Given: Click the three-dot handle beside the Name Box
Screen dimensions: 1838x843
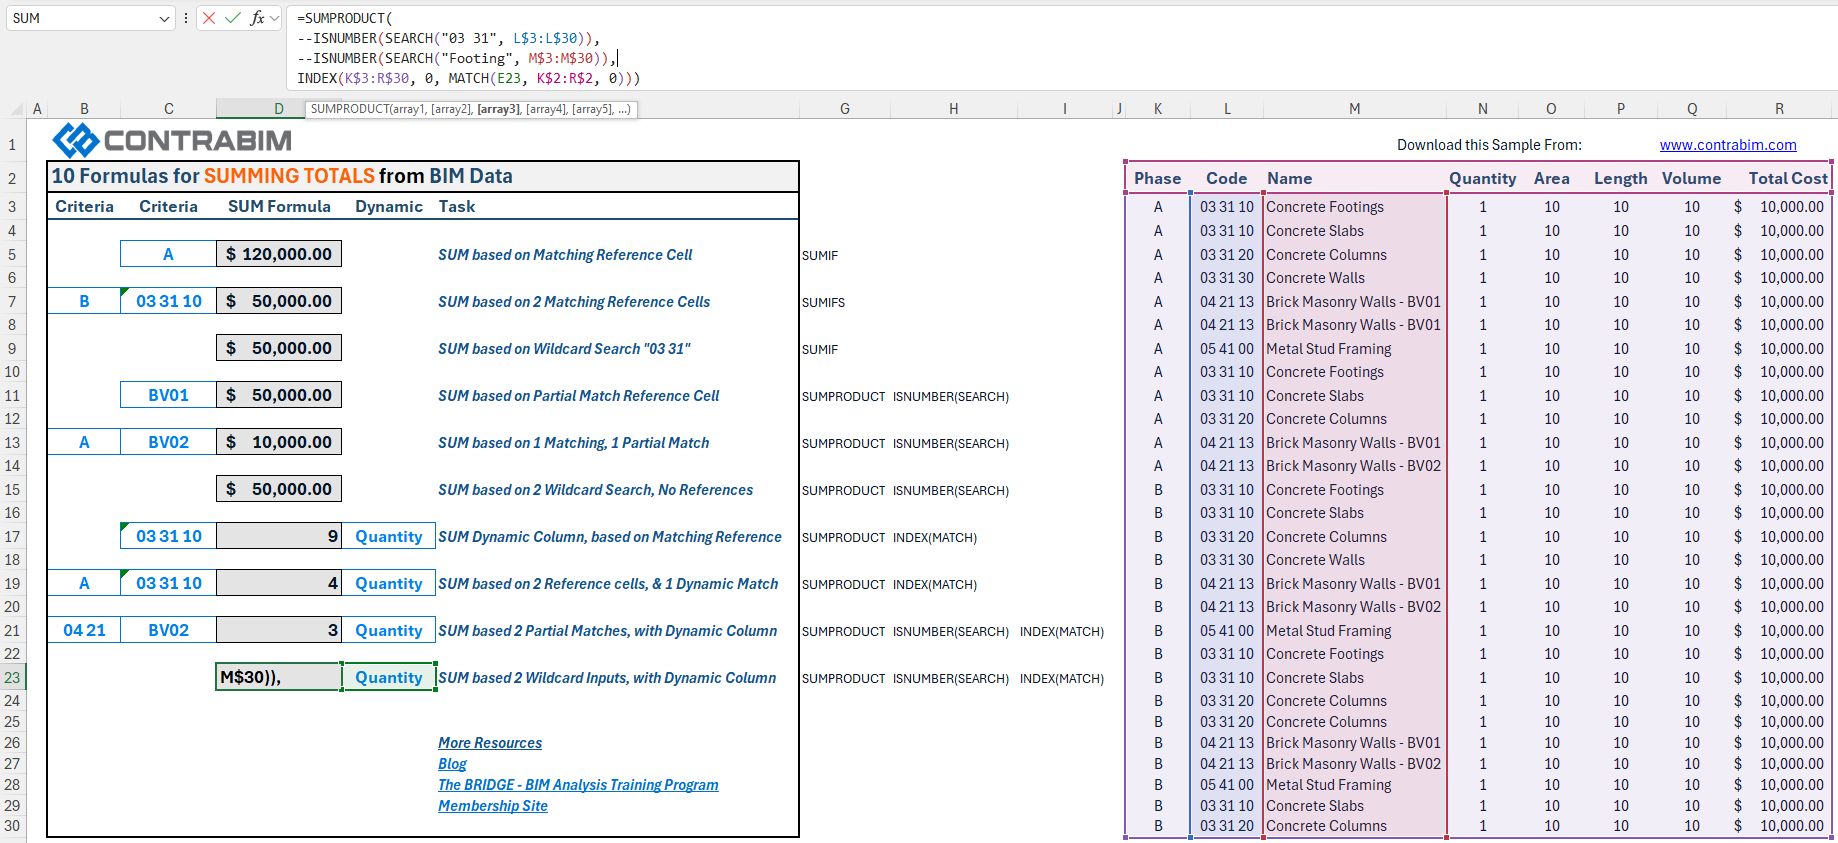Looking at the screenshot, I should pos(186,18).
